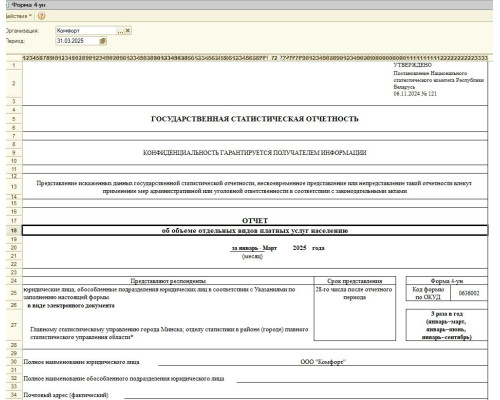Click the Почтовый адрес (фактический) label
Image resolution: width=500 pixels, height=400 pixels.
66,395
